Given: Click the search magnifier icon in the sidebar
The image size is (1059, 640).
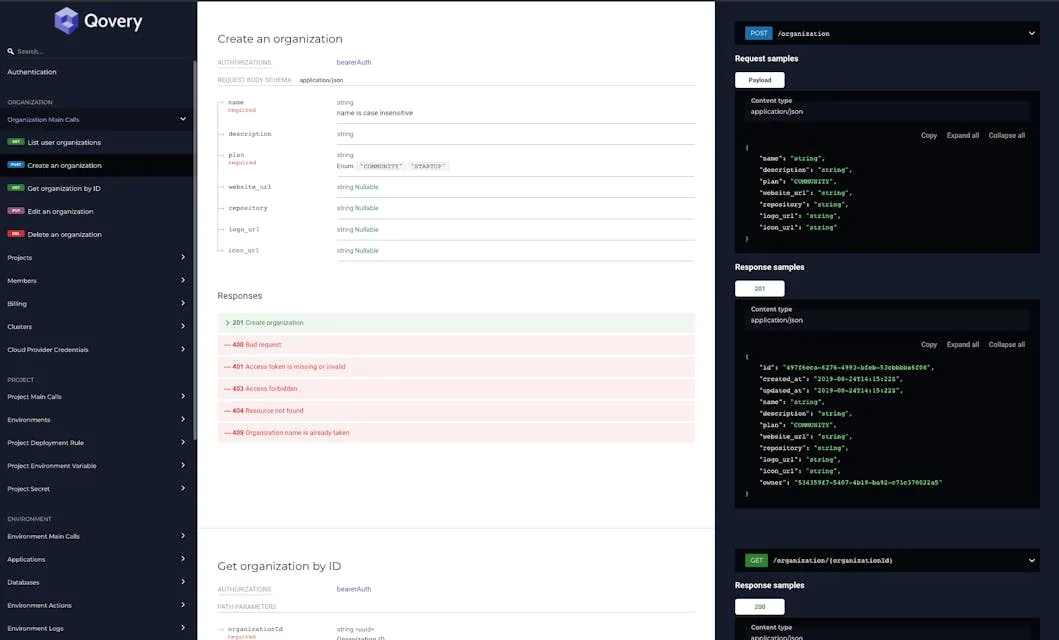Looking at the screenshot, I should coord(10,51).
